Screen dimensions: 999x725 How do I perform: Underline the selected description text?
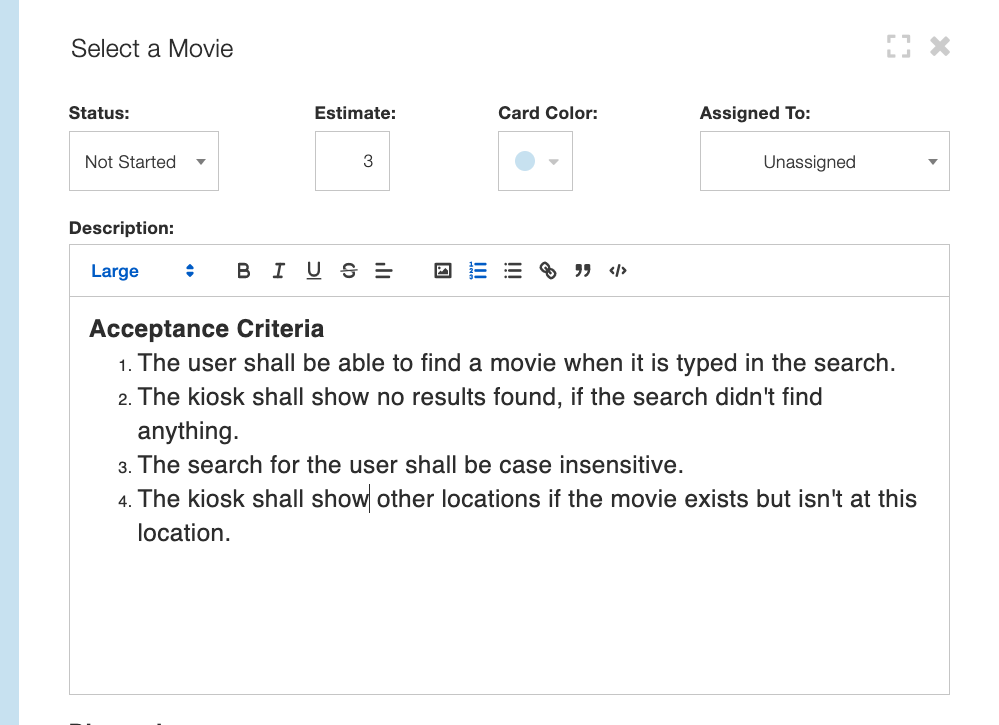pyautogui.click(x=313, y=271)
